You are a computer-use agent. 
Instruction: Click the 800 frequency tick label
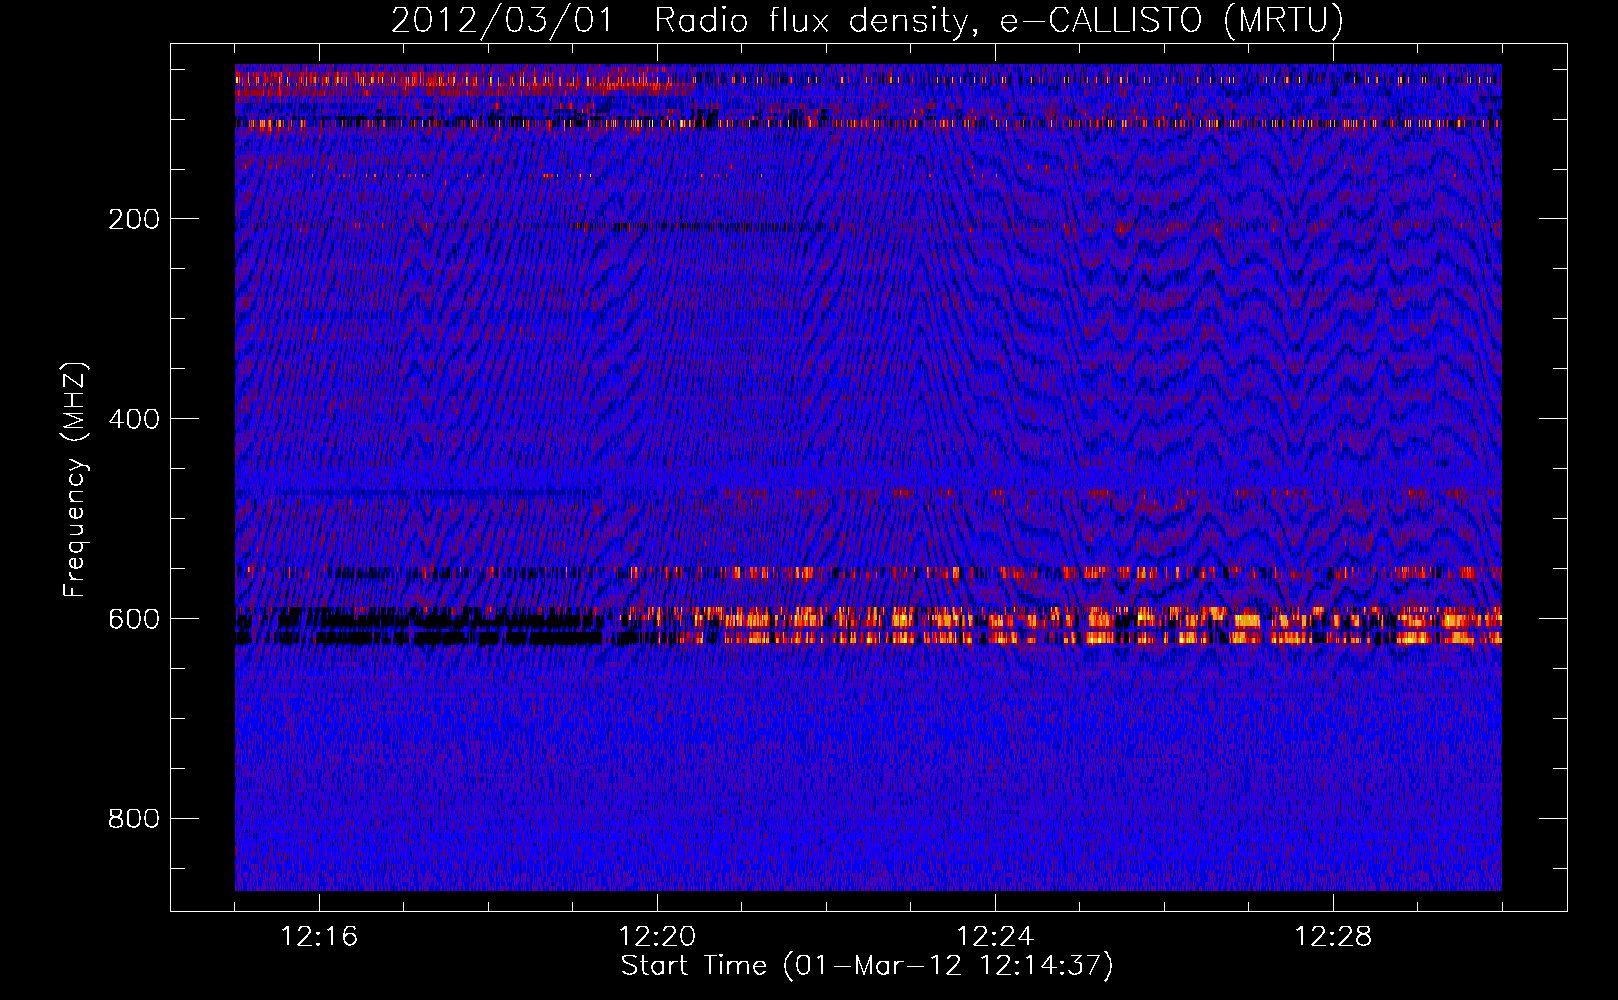coord(134,819)
